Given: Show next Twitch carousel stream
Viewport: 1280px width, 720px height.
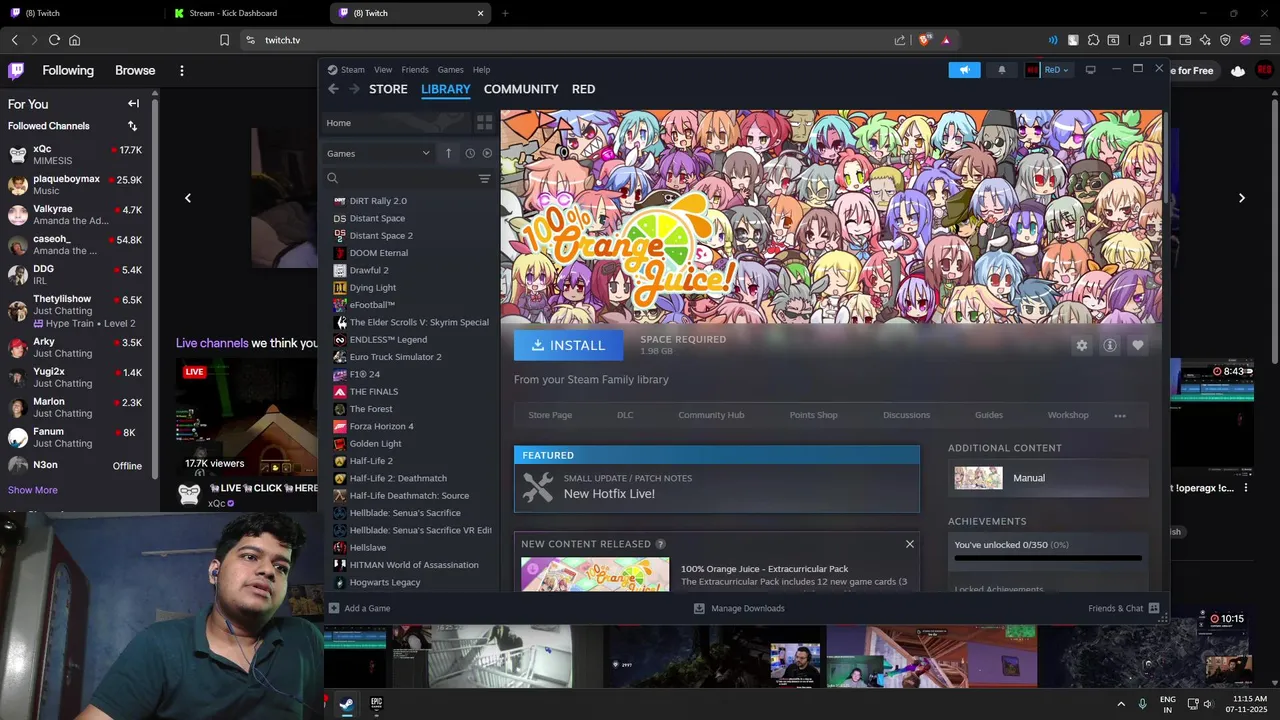Looking at the screenshot, I should click(x=1241, y=198).
